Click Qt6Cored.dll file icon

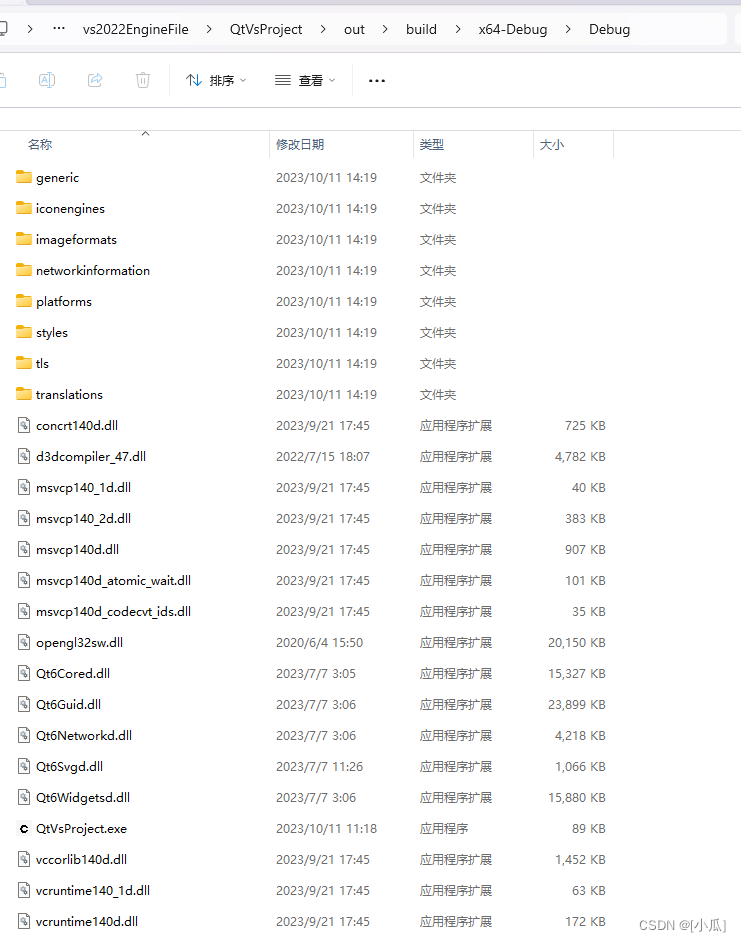click(x=24, y=673)
